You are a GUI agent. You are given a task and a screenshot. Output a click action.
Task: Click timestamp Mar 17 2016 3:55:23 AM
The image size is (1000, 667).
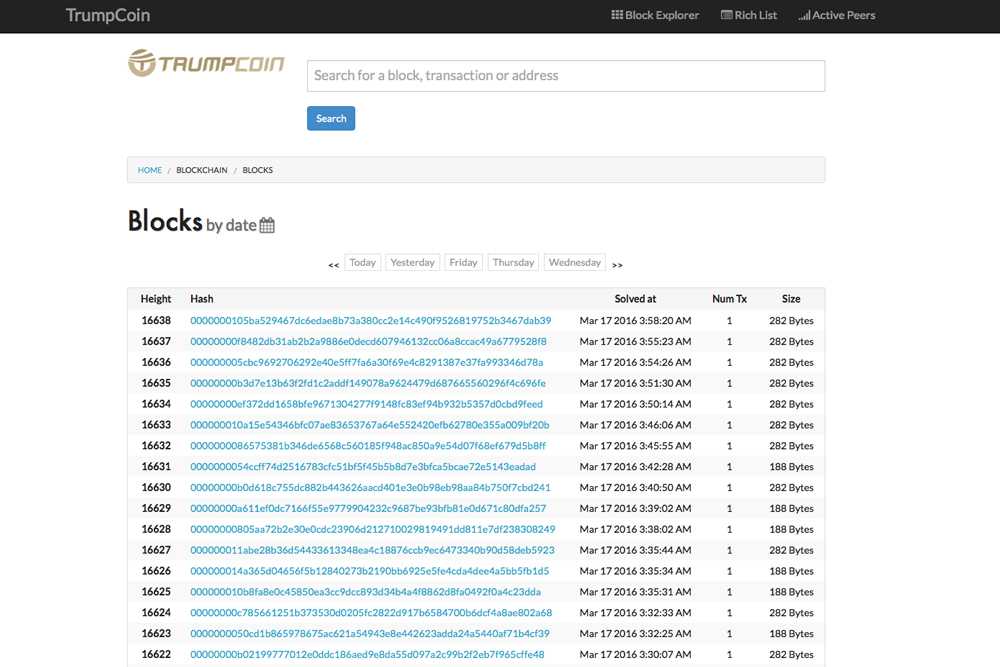pos(635,342)
